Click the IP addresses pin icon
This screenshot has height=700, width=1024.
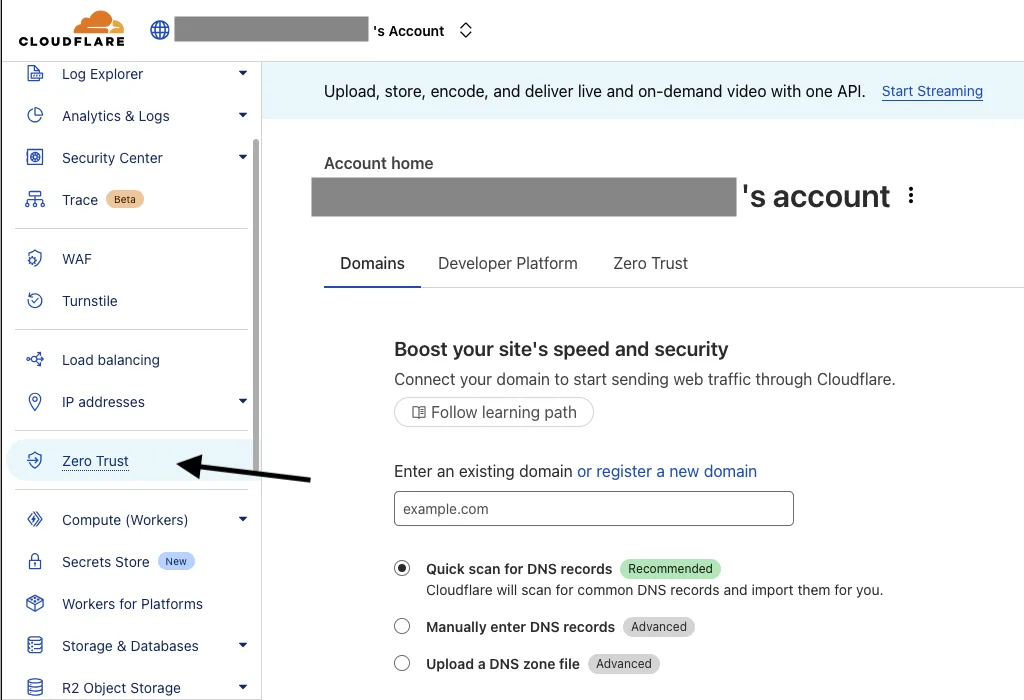[35, 402]
